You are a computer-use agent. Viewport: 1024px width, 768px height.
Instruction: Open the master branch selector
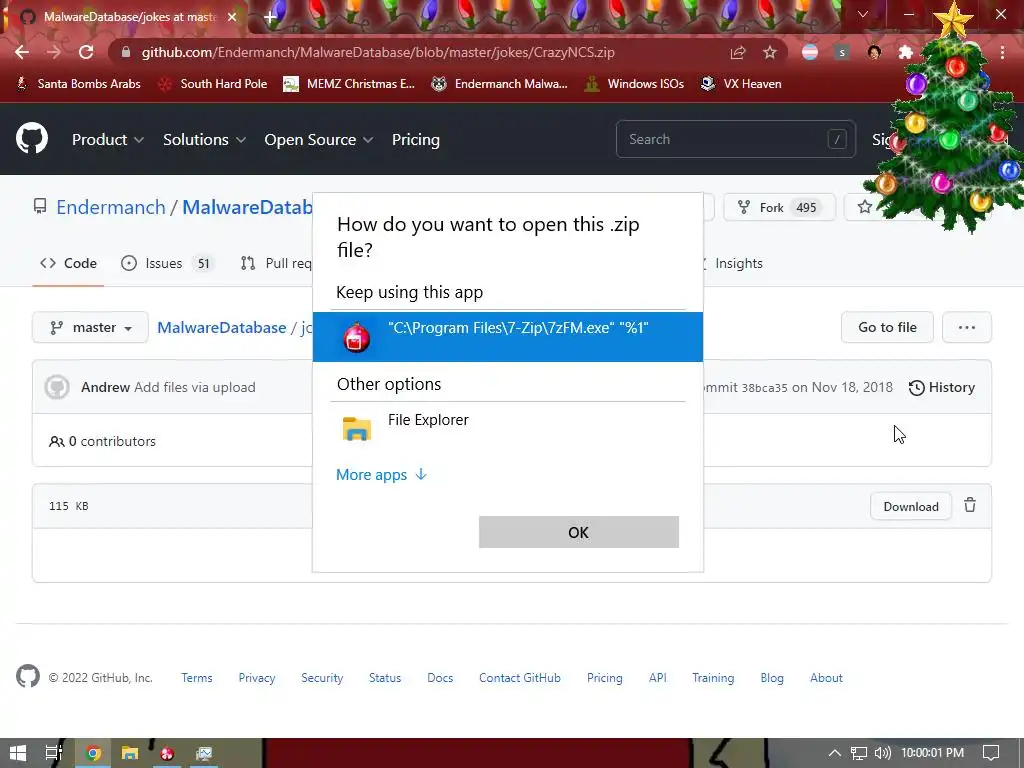tap(90, 327)
